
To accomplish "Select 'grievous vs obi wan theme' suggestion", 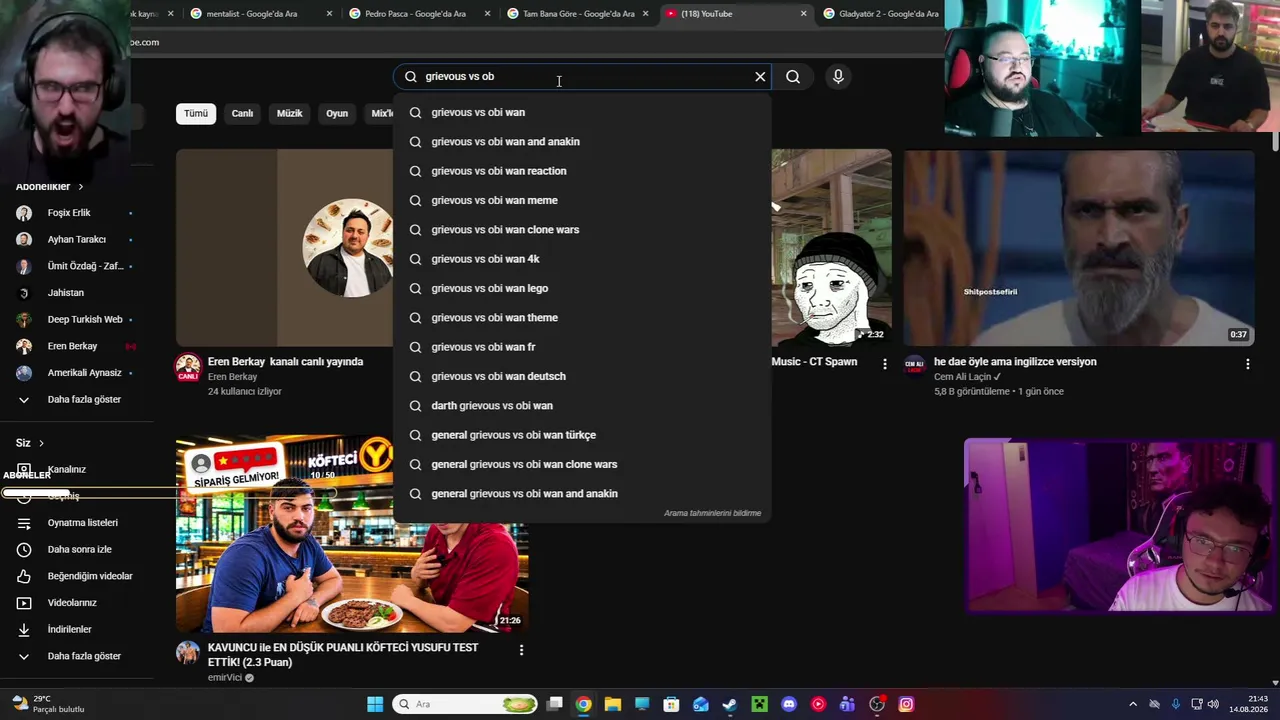I will (x=582, y=318).
